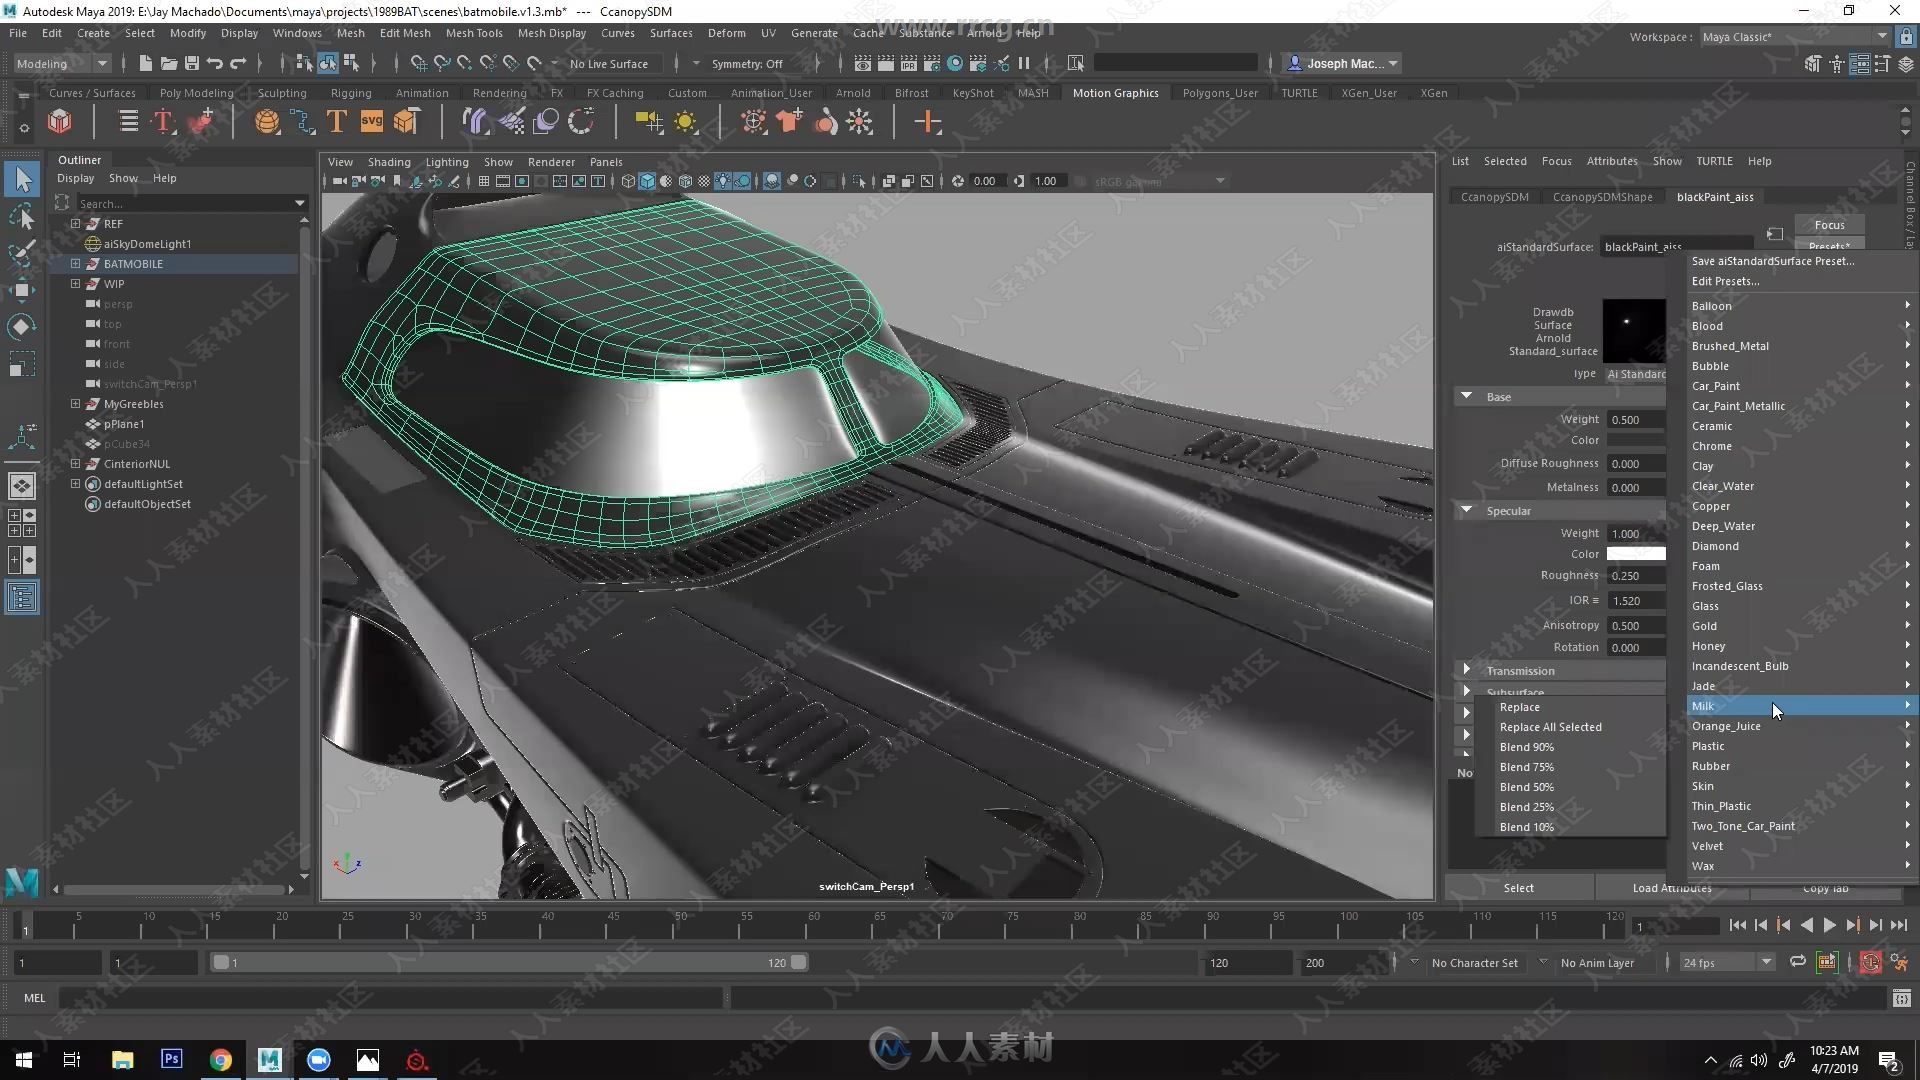Click Replace All Selected option
1920x1080 pixels.
pos(1551,727)
